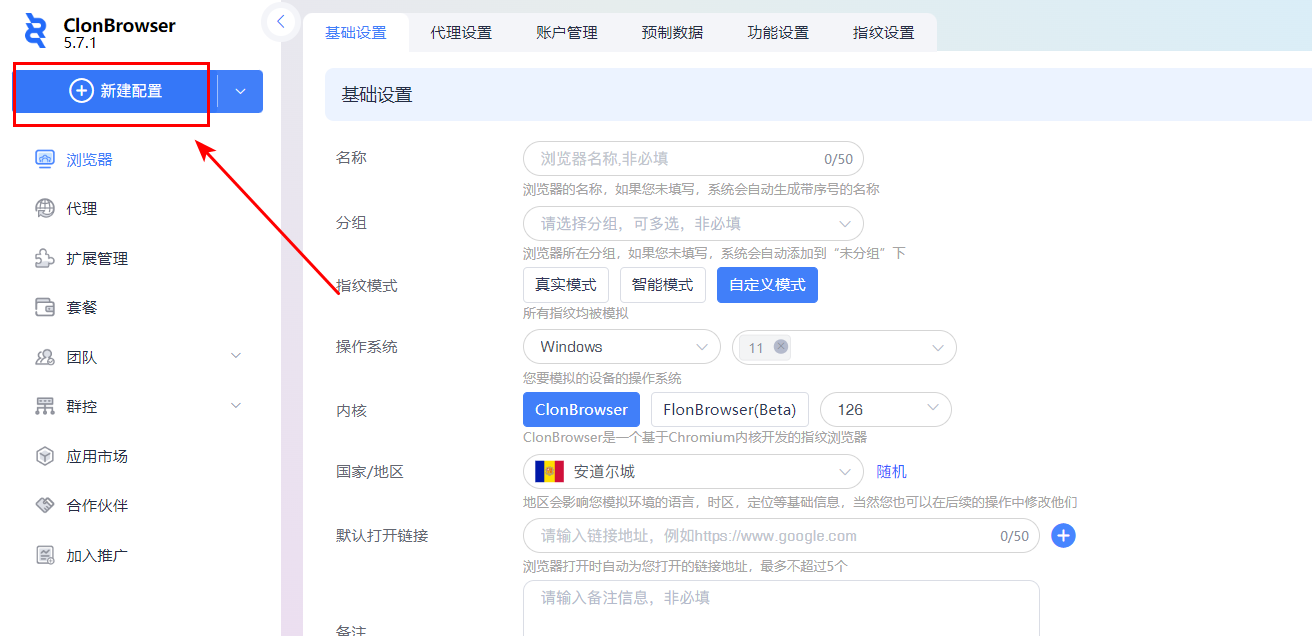
Task: Open dropdown arrow beside 新建配置
Action: point(240,91)
